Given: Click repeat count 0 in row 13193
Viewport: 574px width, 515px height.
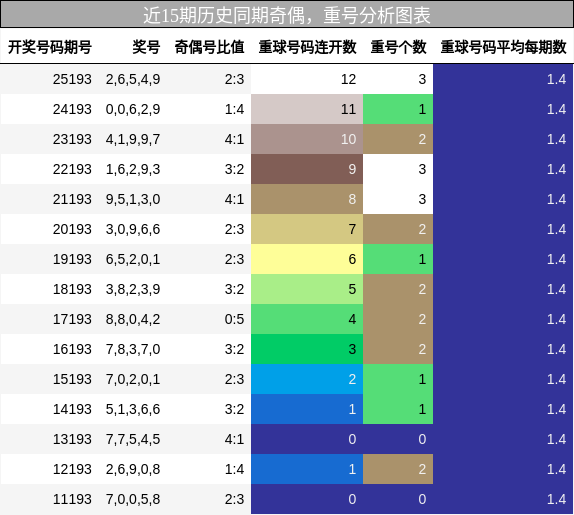Looking at the screenshot, I should point(398,439).
